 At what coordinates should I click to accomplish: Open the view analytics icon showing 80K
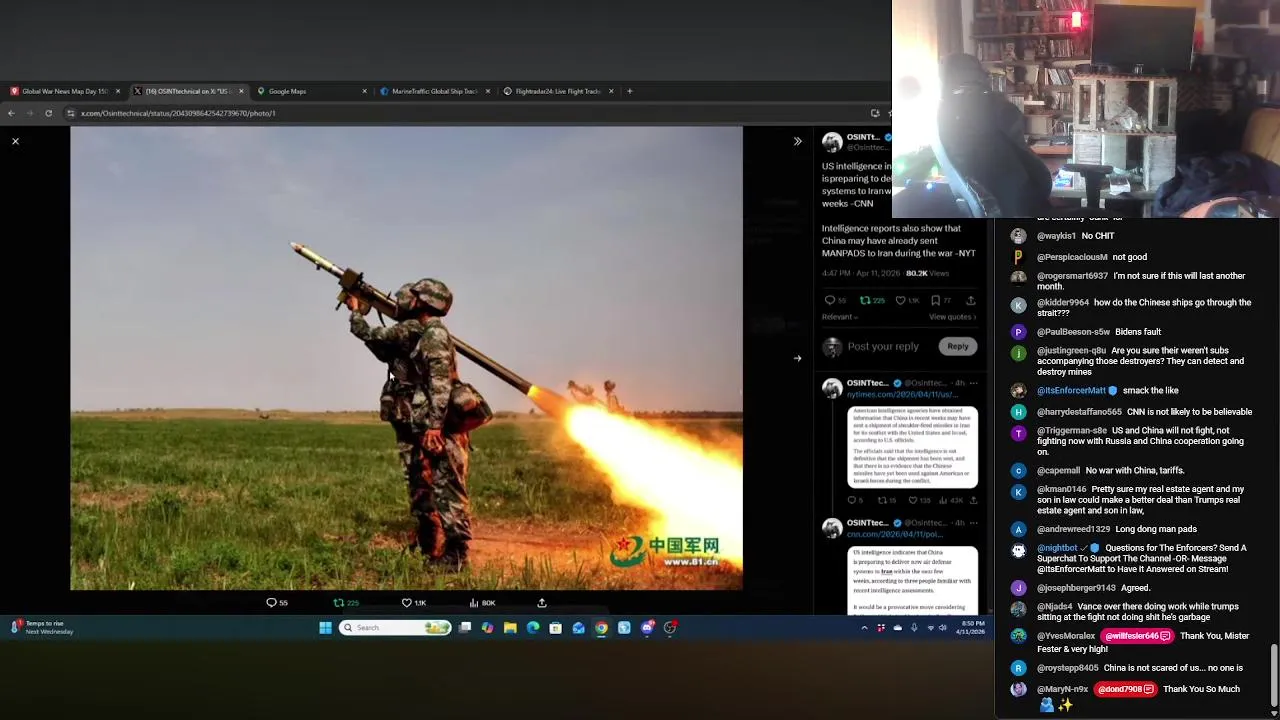pos(474,603)
